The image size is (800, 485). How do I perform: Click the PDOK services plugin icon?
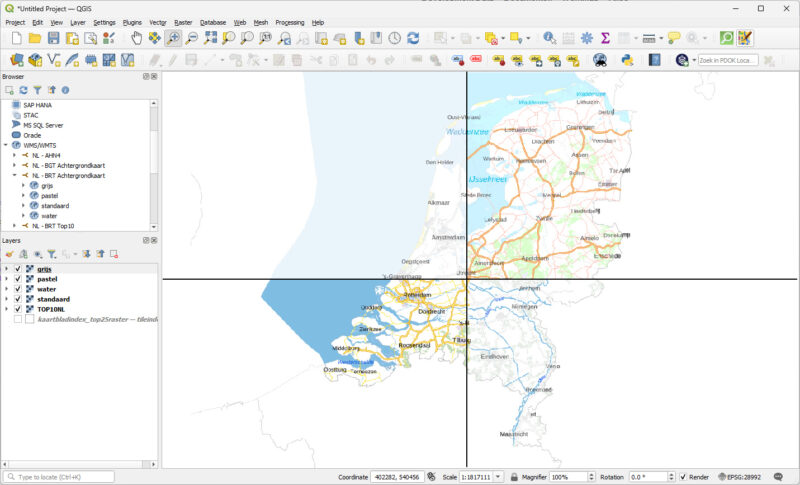(x=682, y=60)
